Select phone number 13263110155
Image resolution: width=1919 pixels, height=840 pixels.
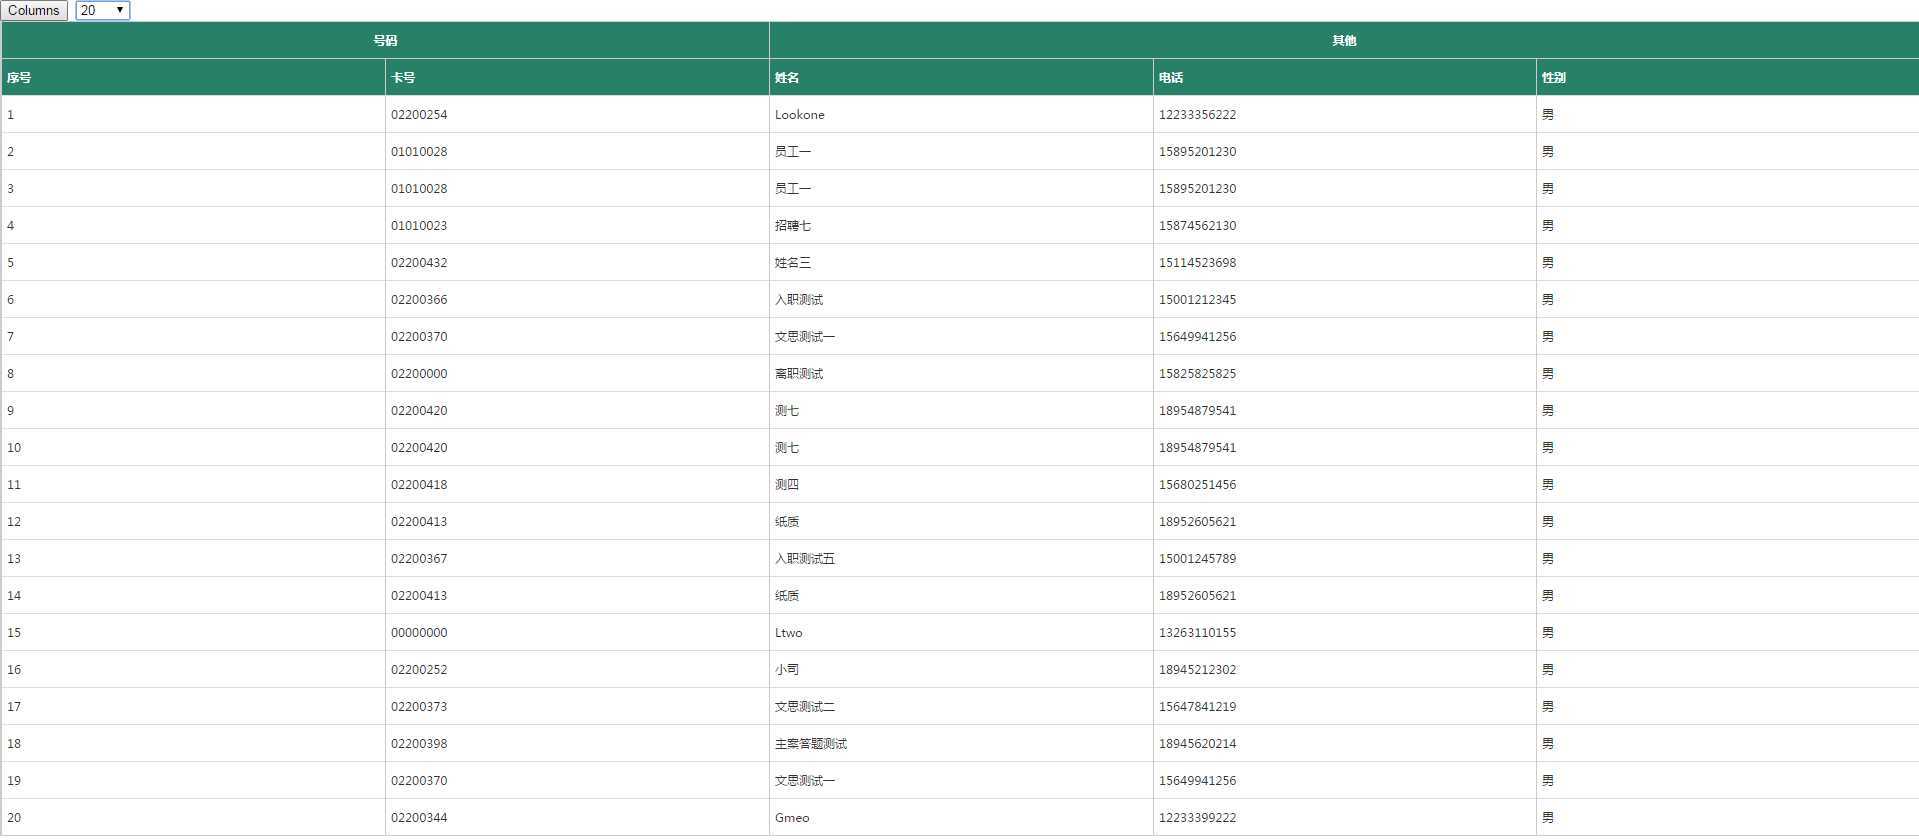coord(1197,633)
